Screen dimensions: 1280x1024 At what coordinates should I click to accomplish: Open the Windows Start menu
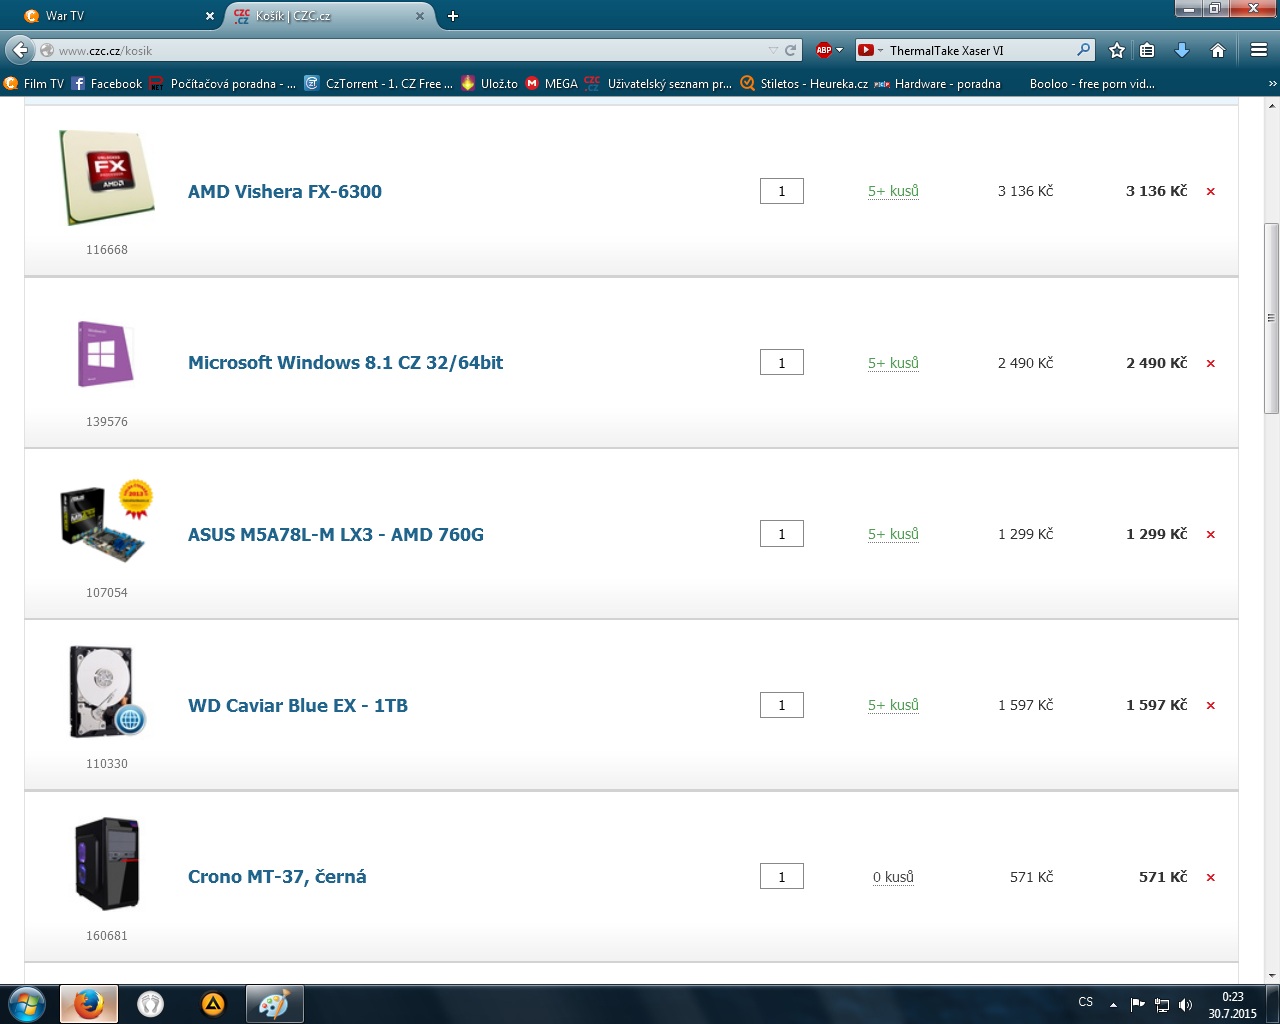[27, 1004]
